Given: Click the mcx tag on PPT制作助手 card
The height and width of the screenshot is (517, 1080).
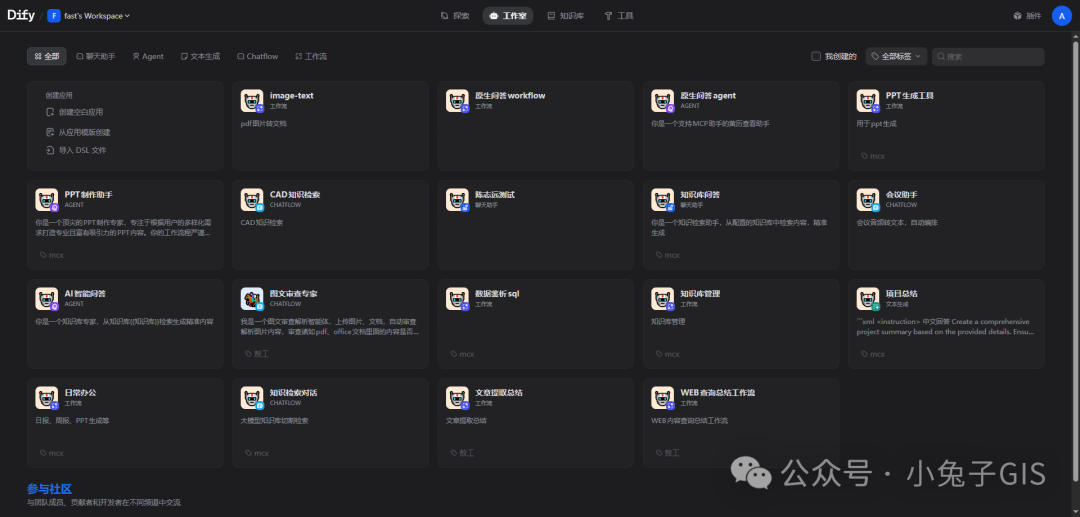Looking at the screenshot, I should tap(52, 255).
